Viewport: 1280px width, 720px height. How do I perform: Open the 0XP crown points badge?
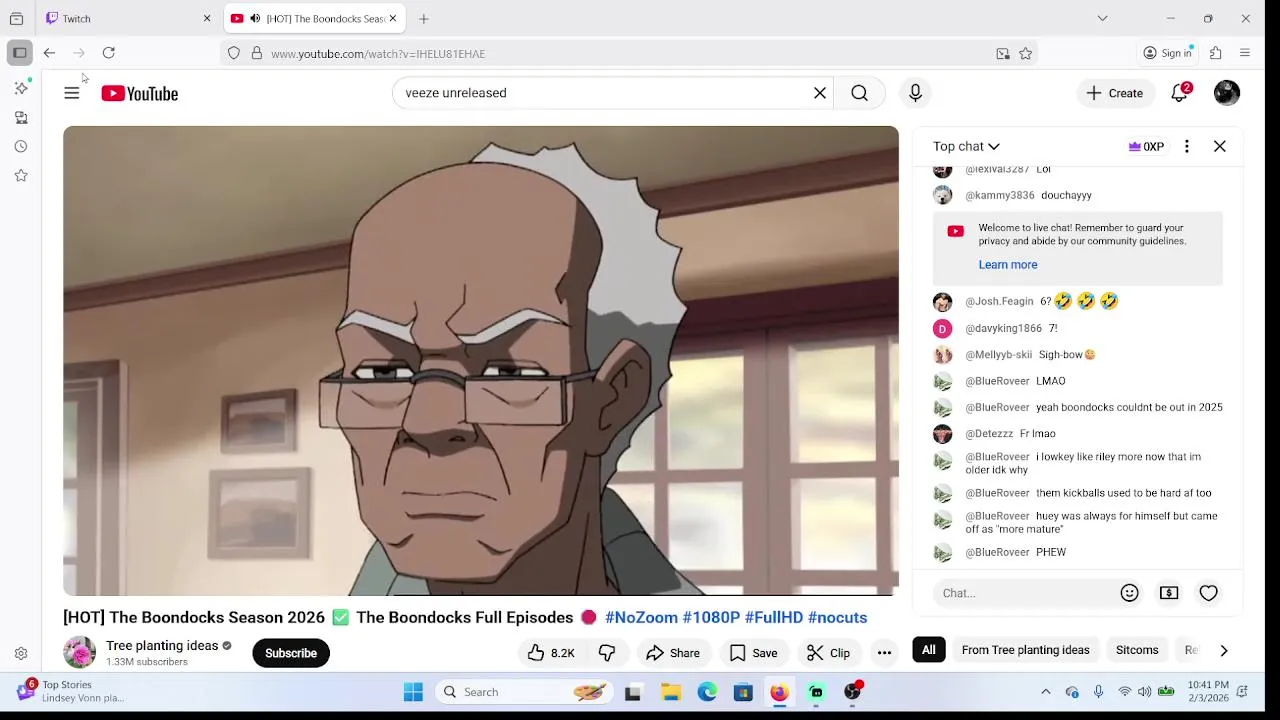(1146, 146)
